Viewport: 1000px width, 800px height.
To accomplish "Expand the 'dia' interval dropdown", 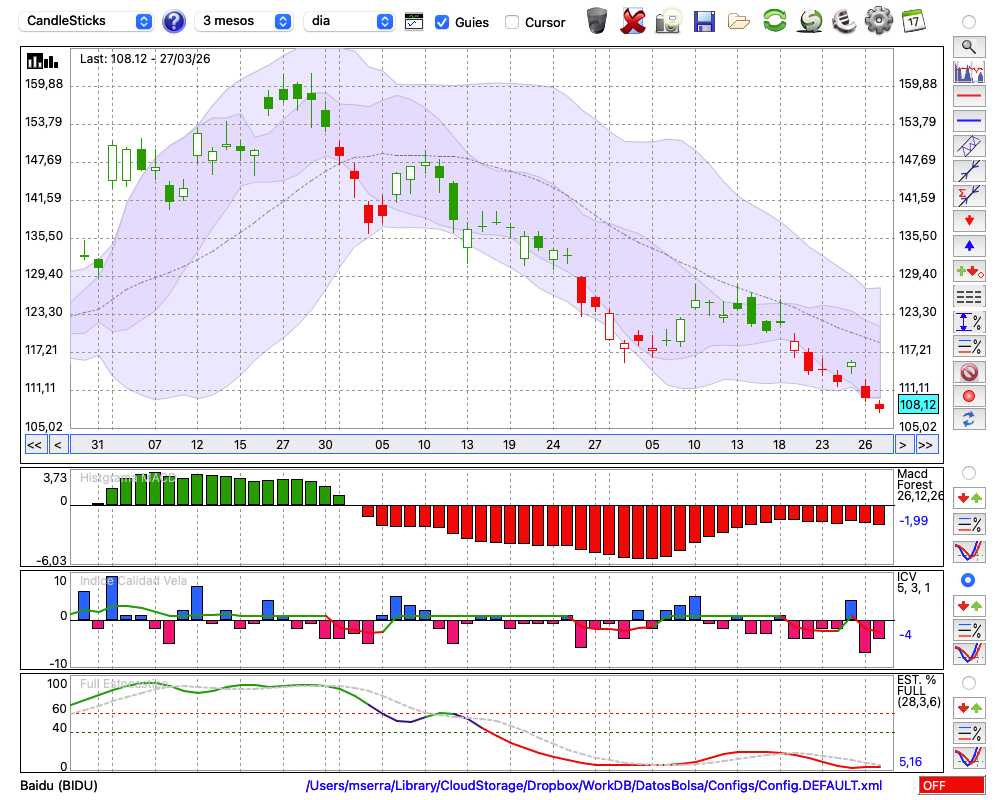I will [x=350, y=21].
